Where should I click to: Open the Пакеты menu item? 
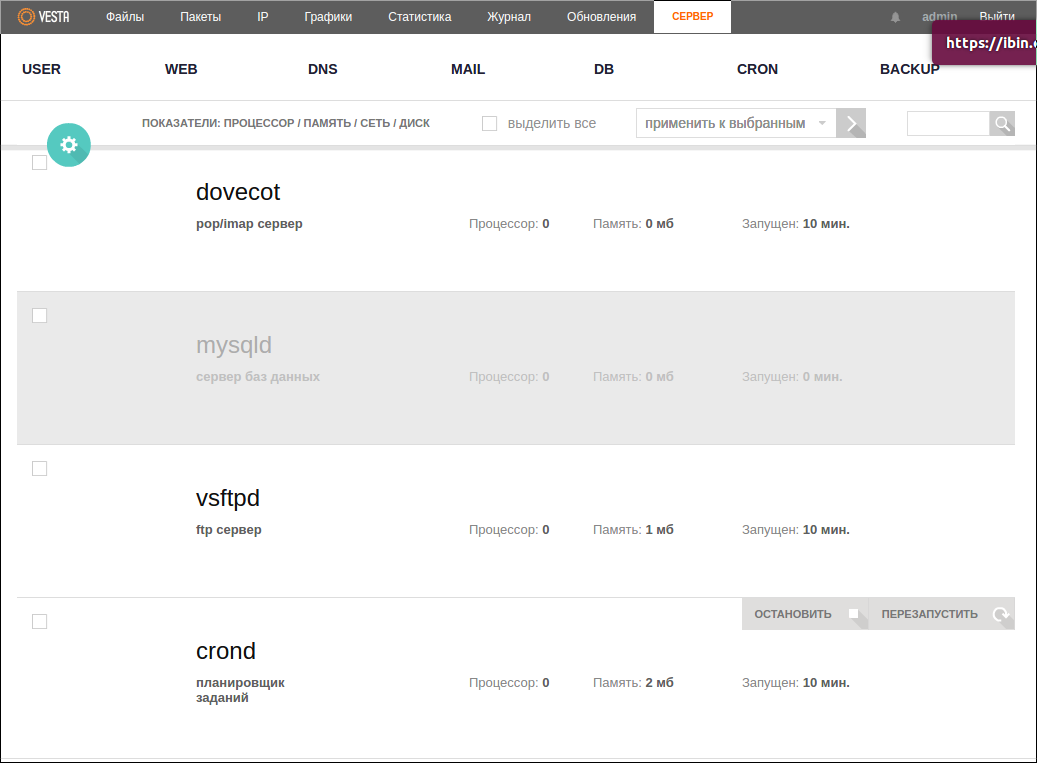[200, 17]
